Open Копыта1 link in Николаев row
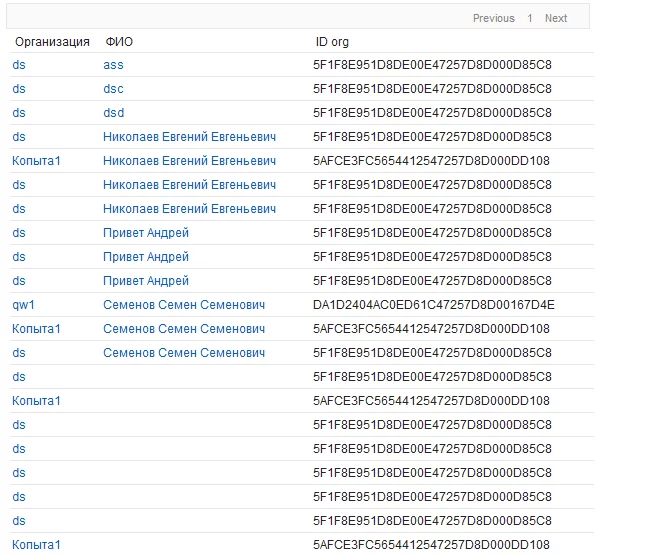 (36, 161)
